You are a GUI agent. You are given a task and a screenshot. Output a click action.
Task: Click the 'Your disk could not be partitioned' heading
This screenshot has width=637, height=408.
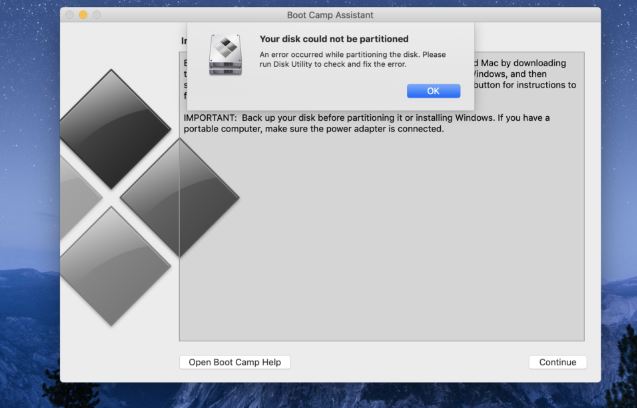pos(334,39)
